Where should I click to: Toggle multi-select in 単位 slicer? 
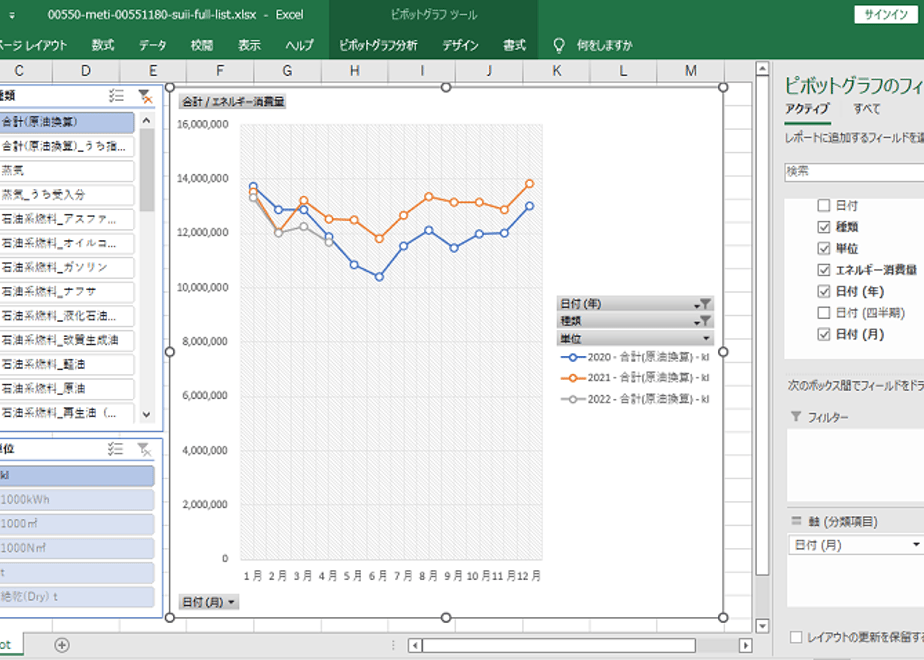click(x=116, y=450)
